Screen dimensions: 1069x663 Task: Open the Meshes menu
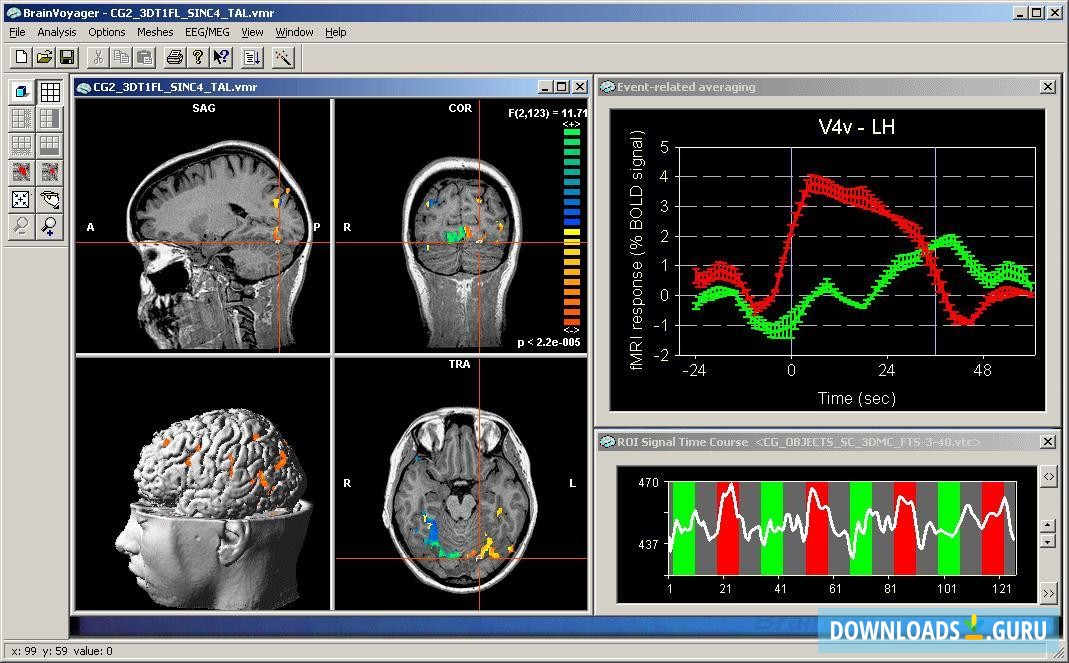155,32
